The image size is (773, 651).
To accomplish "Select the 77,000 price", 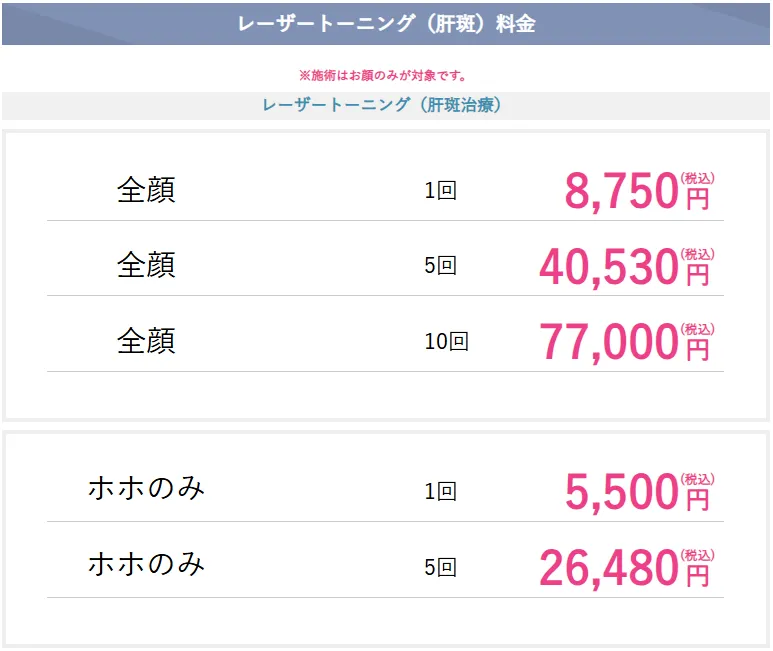I will coord(608,343).
